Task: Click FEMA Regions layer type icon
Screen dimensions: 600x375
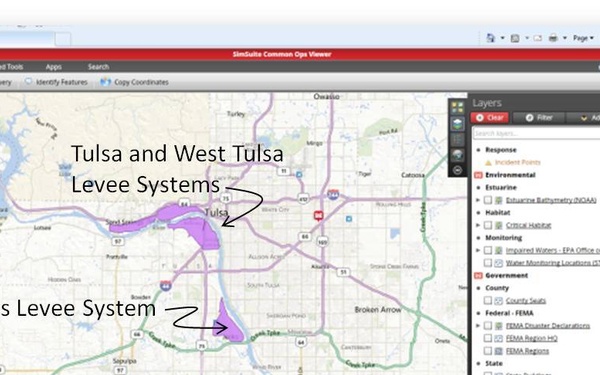Action: [499, 351]
